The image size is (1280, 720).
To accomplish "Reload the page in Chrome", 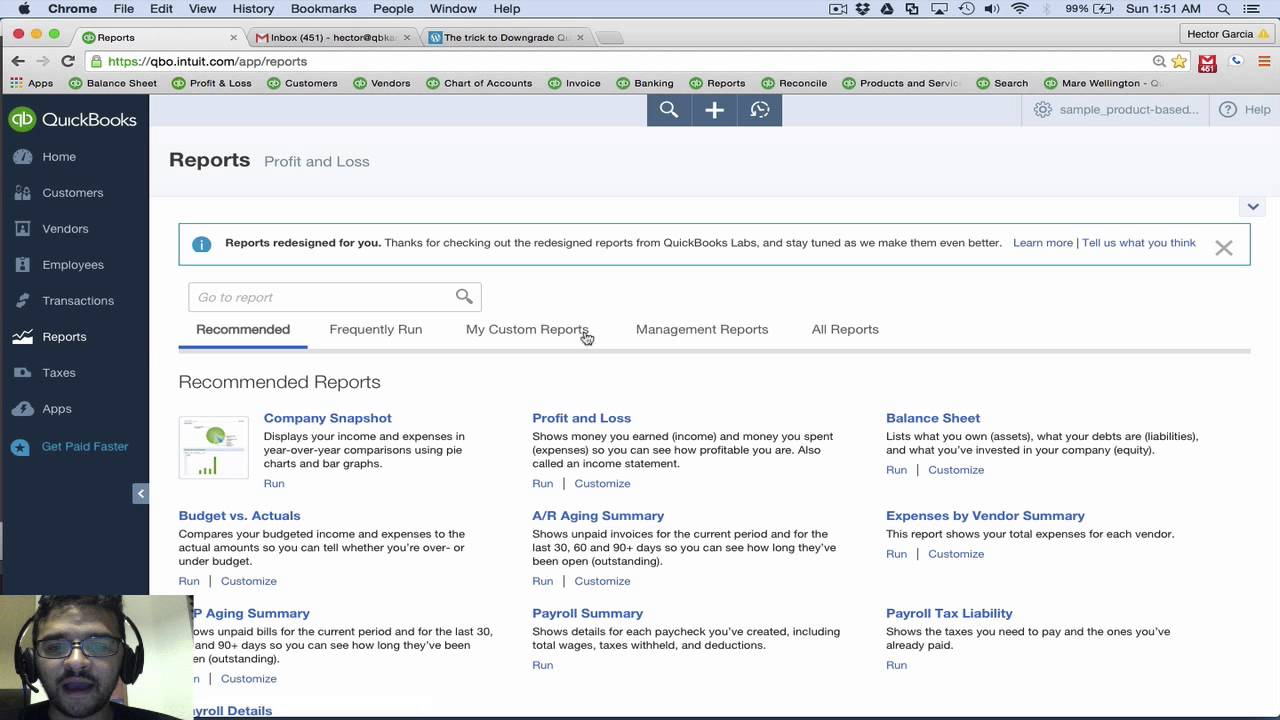I will pos(68,61).
